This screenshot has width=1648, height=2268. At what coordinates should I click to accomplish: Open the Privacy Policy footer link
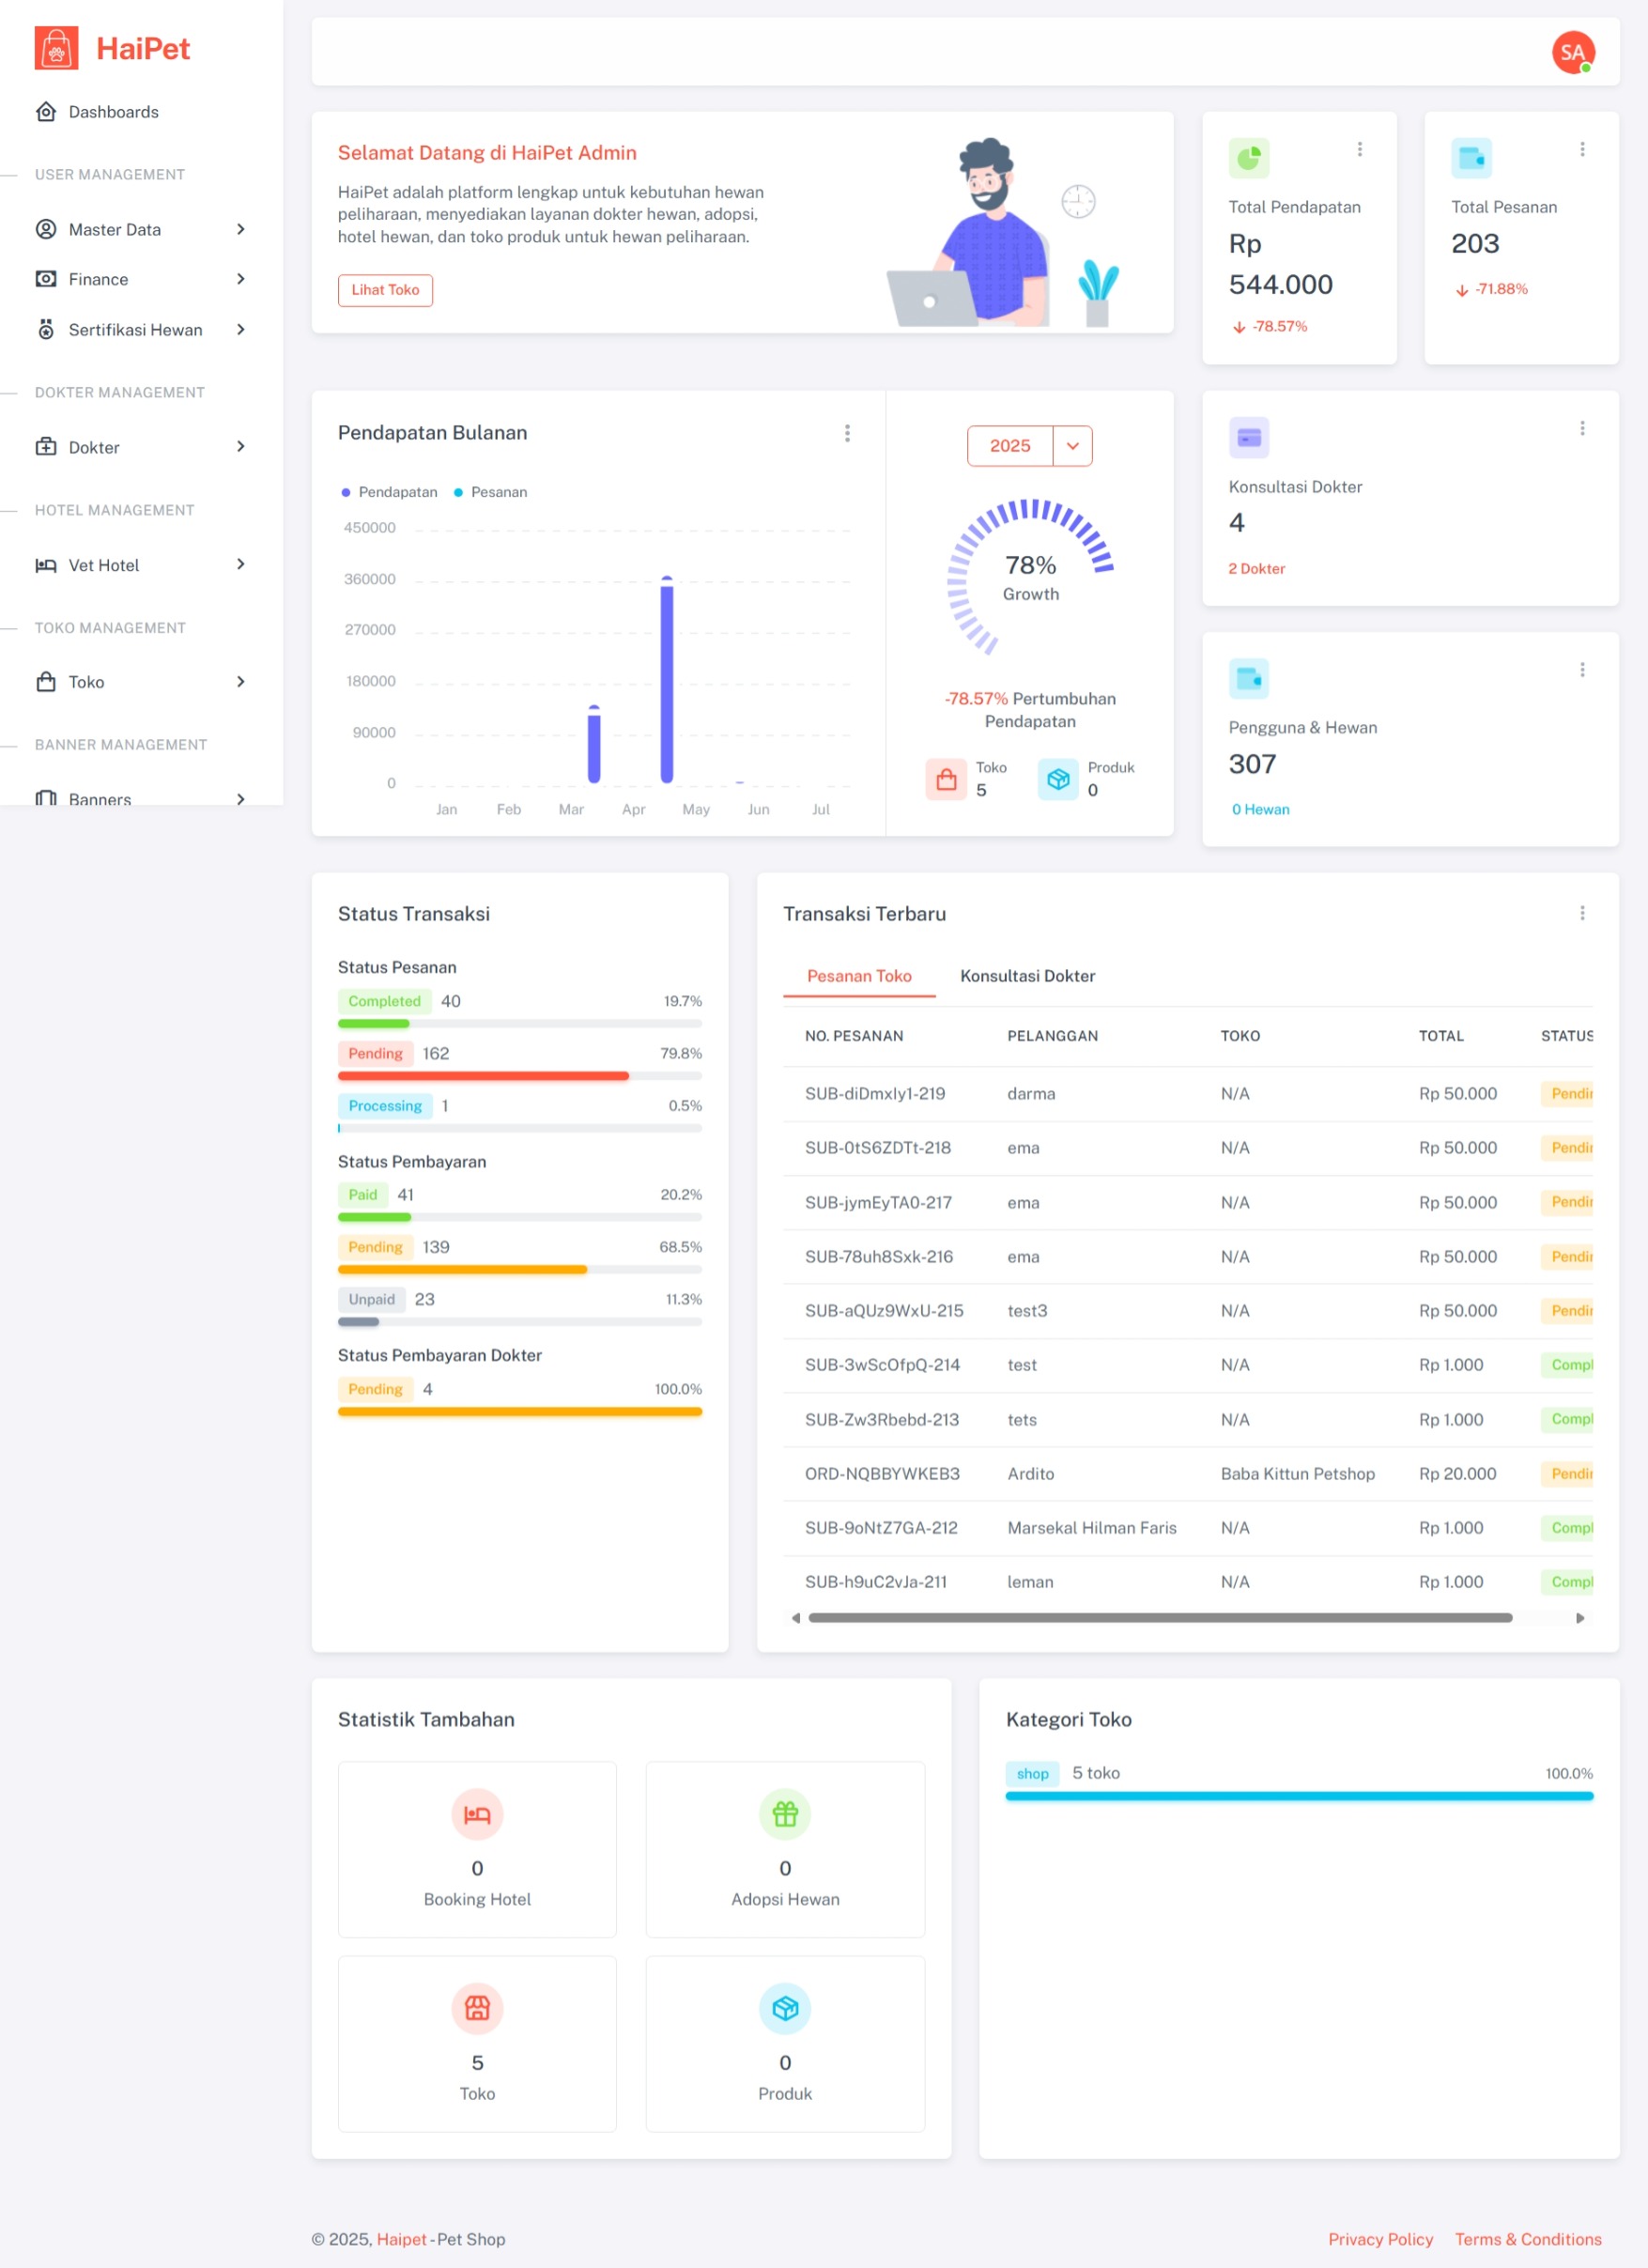coord(1380,2239)
